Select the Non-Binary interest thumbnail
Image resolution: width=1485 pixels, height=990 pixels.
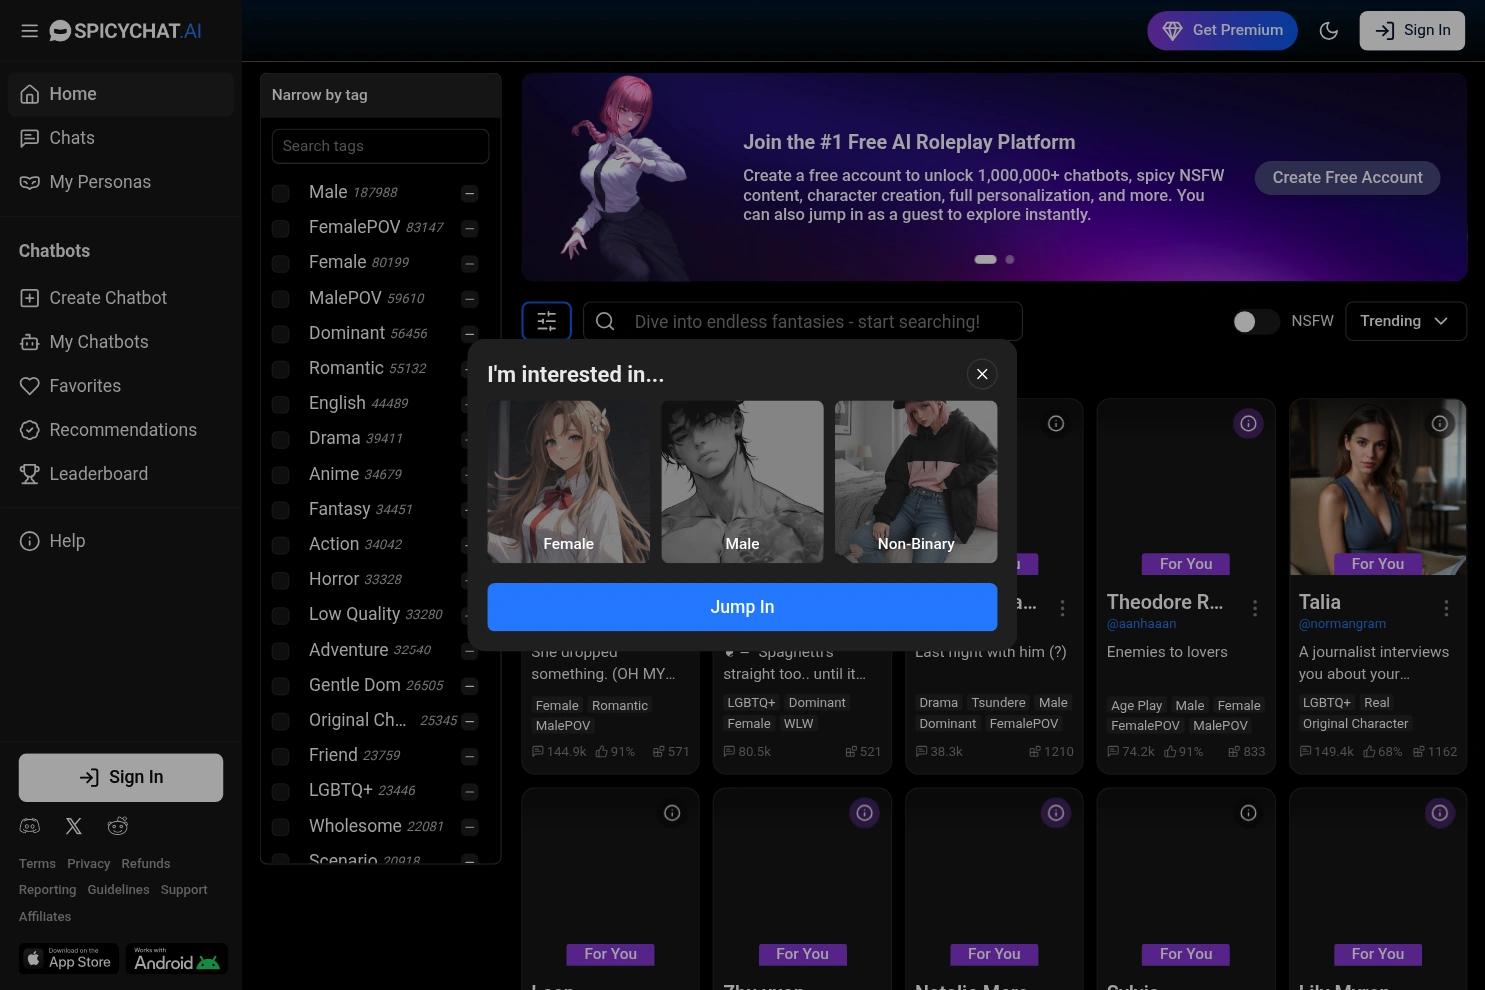916,482
